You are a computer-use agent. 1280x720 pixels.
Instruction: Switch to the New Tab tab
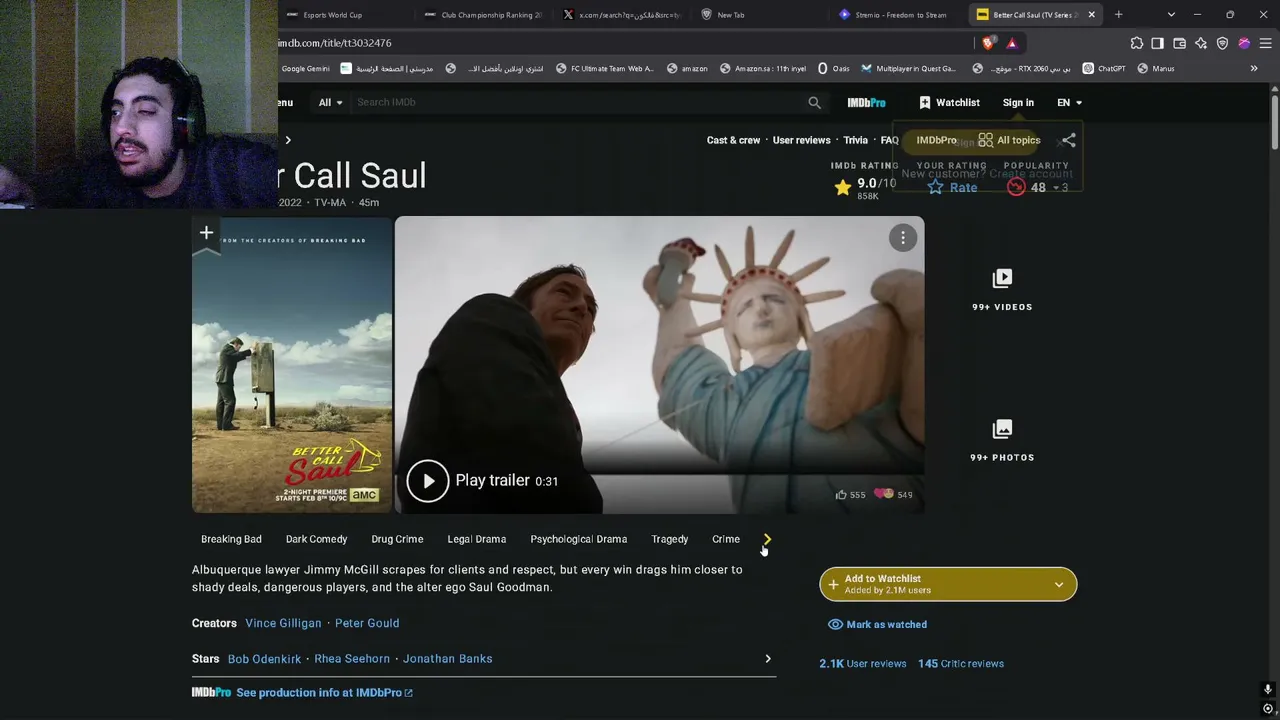[760, 15]
